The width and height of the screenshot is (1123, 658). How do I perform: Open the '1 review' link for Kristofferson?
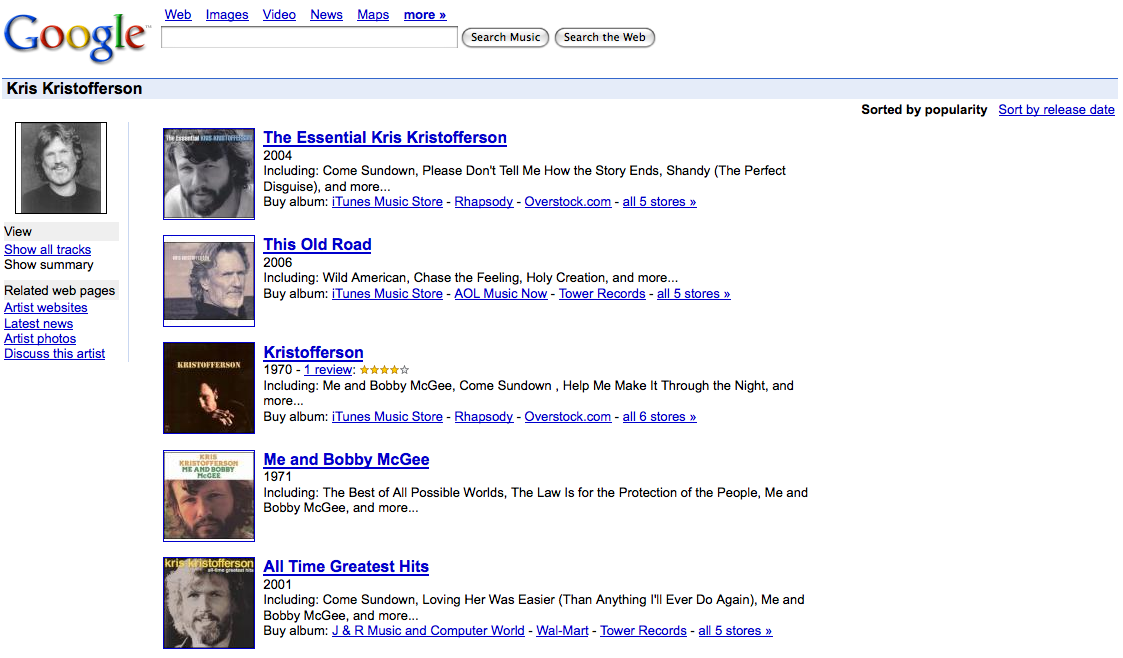[x=329, y=370]
